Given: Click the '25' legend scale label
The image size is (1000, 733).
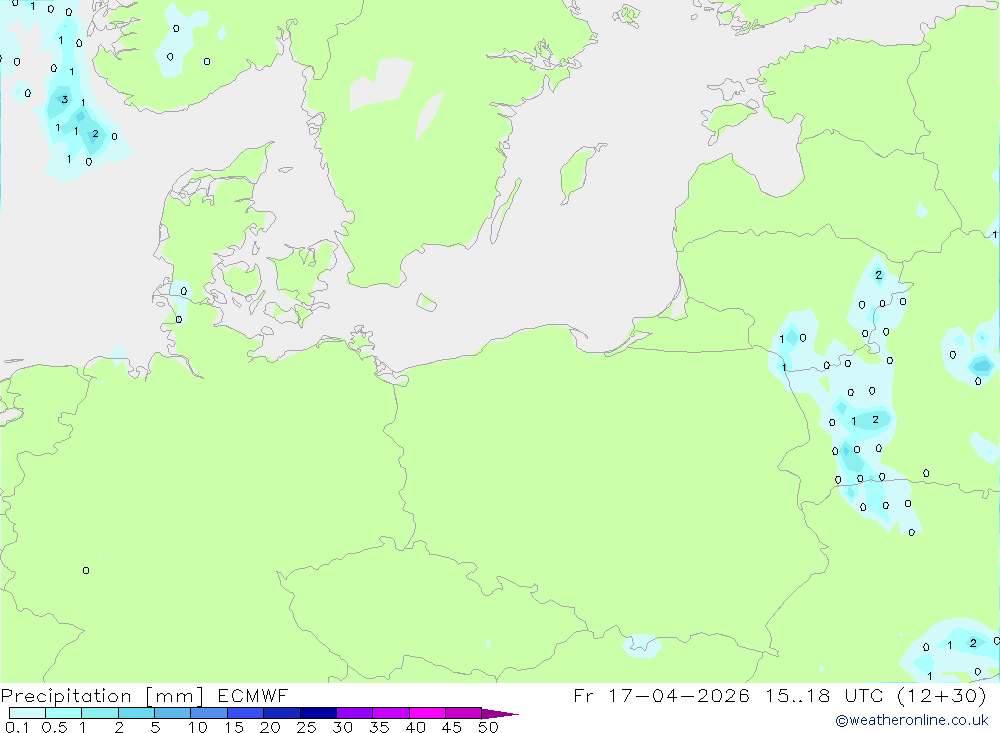Looking at the screenshot, I should pos(306,727).
